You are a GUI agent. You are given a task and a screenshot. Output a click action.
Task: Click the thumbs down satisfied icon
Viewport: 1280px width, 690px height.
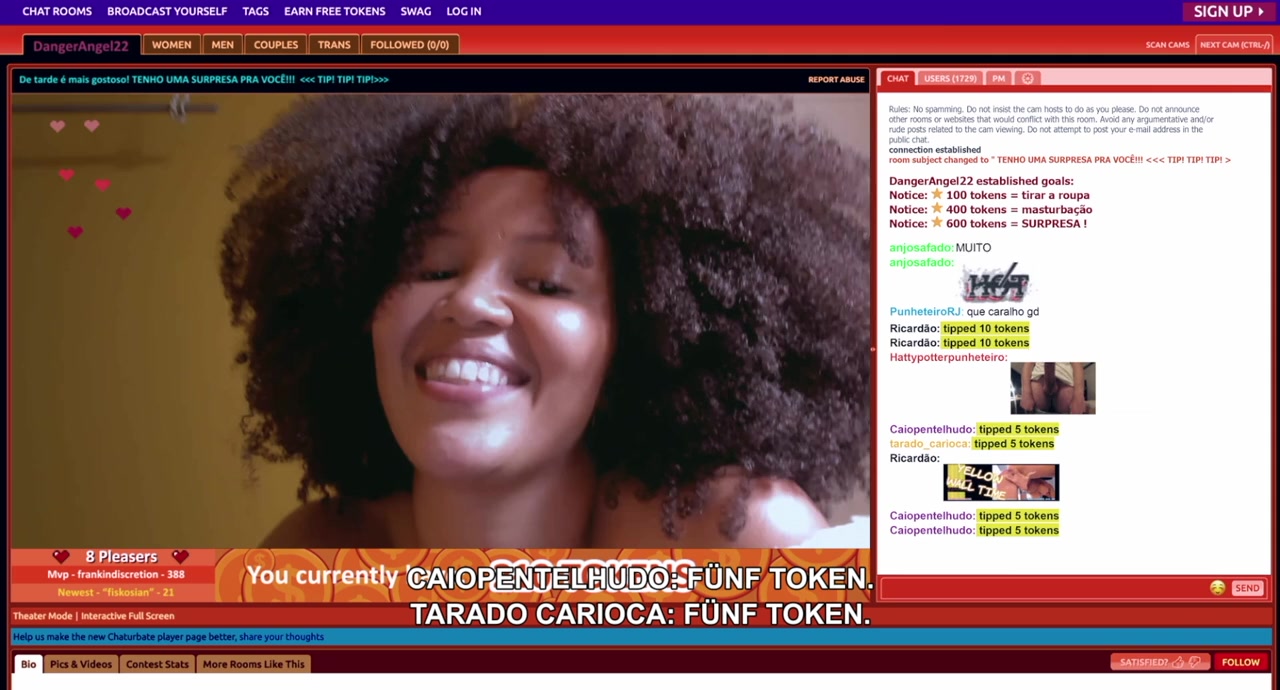coord(1195,662)
